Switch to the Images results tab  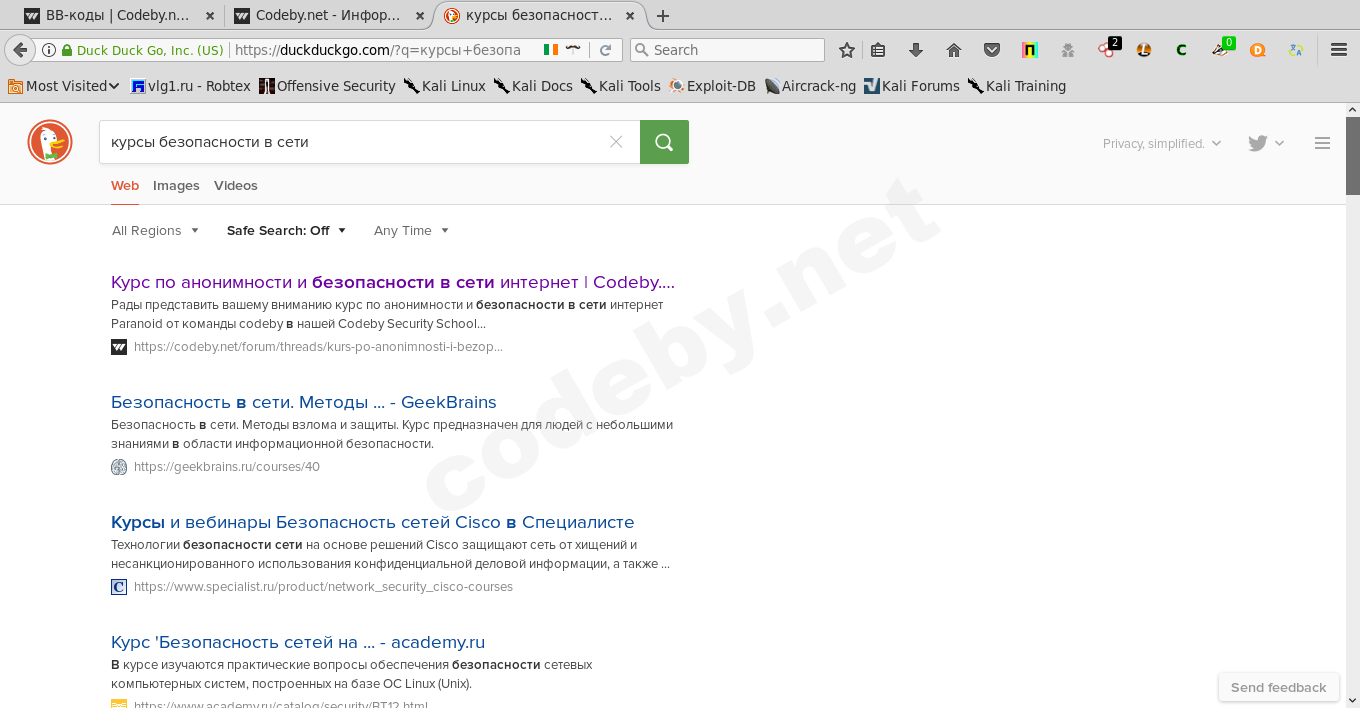pyautogui.click(x=176, y=185)
